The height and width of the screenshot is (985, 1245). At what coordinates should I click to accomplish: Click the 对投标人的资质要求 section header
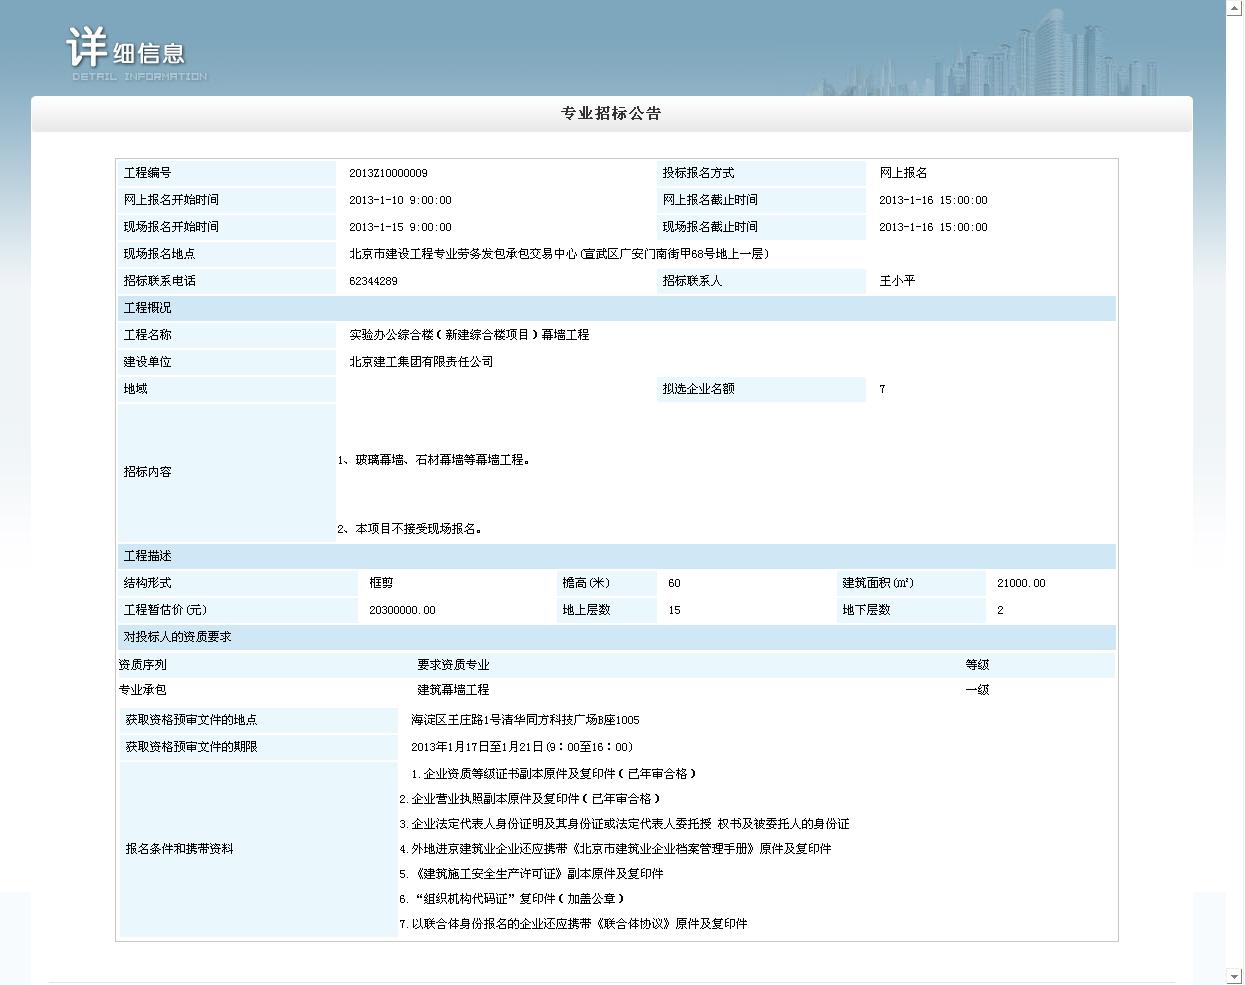[x=616, y=637]
